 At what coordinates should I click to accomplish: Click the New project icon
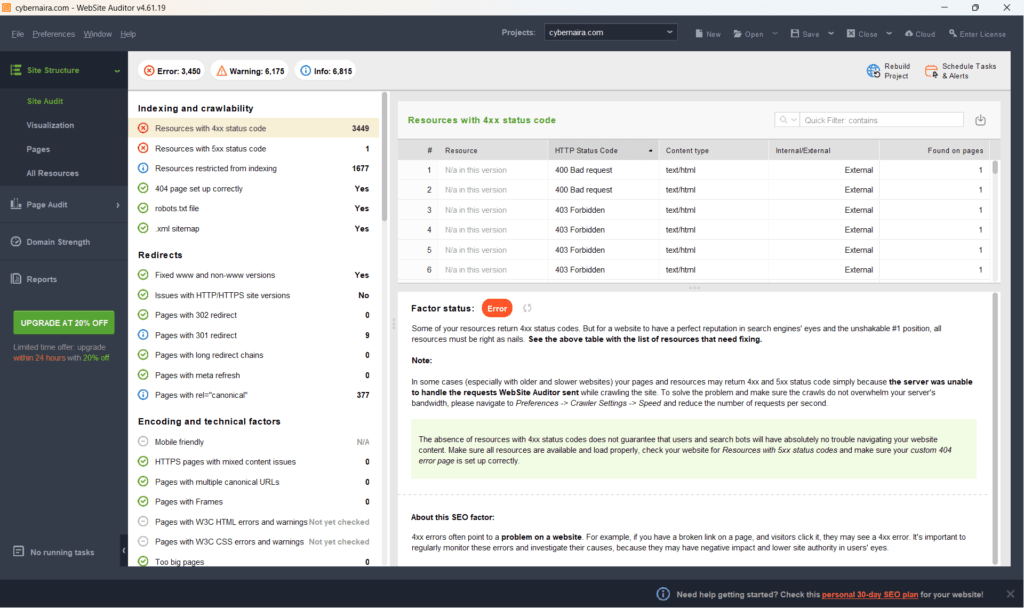(x=699, y=34)
